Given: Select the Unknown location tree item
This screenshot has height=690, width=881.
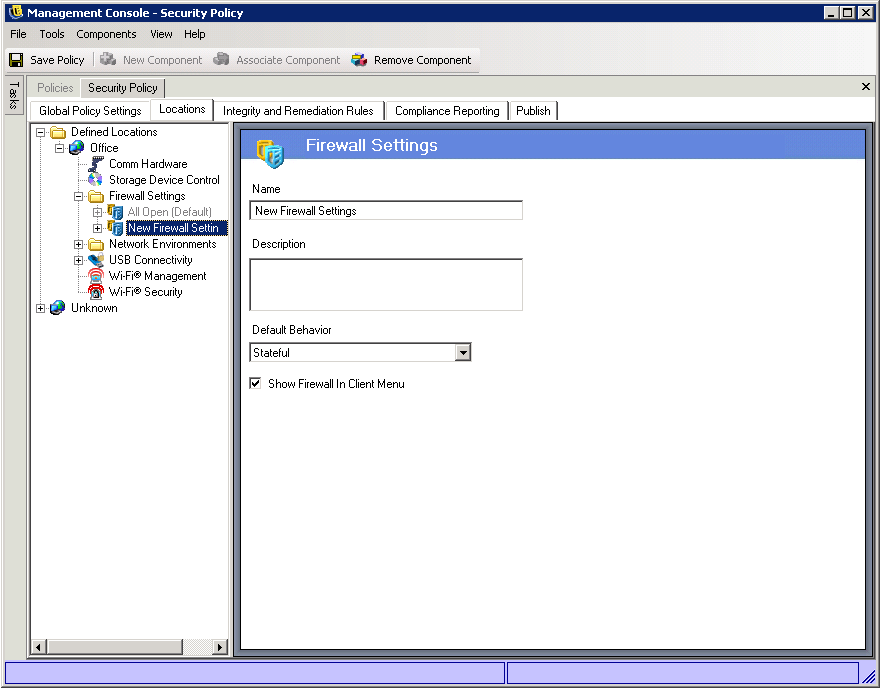Looking at the screenshot, I should coord(94,308).
